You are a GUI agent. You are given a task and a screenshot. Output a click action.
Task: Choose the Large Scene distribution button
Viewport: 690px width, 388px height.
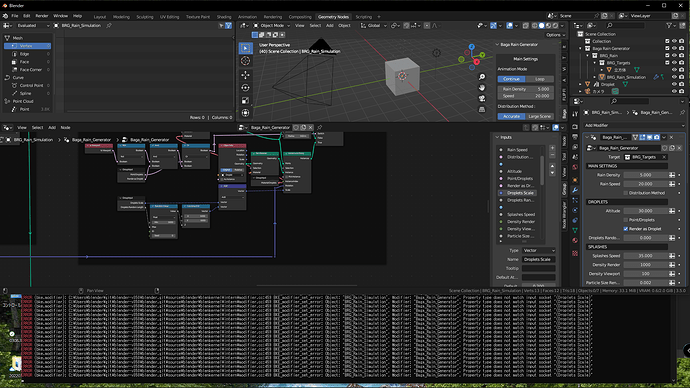[540, 116]
